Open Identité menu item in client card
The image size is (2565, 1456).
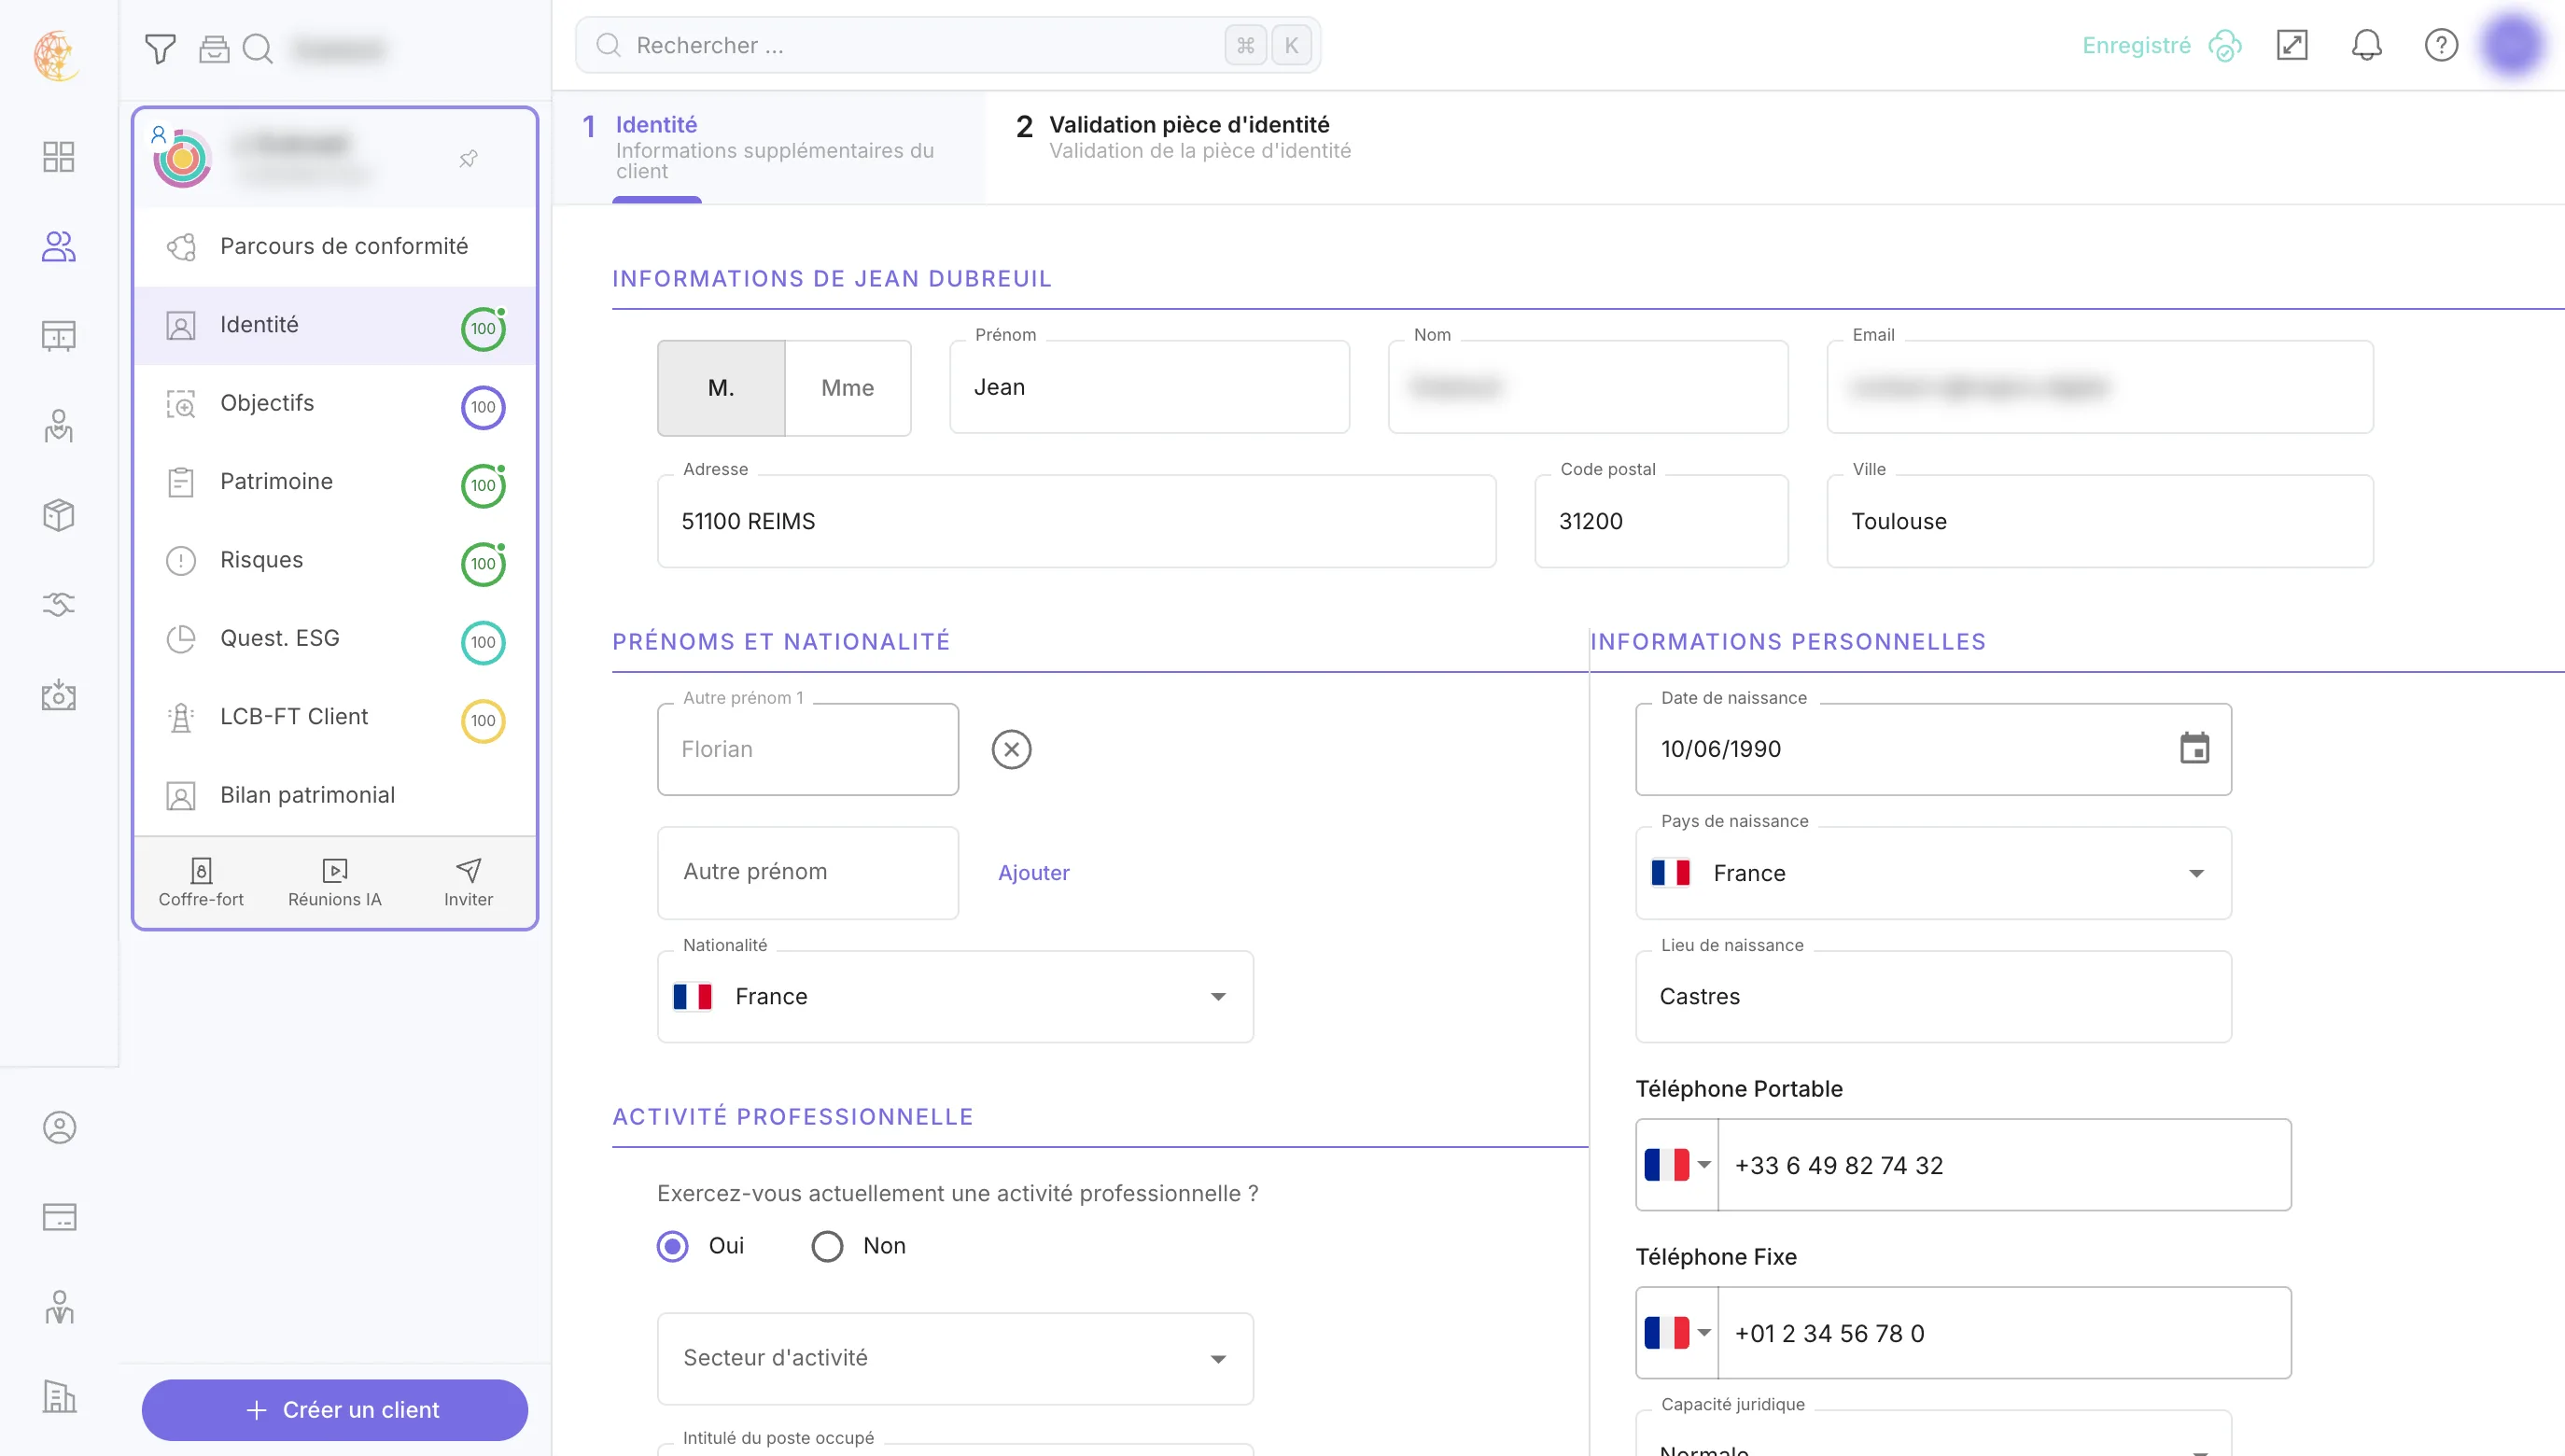point(335,325)
